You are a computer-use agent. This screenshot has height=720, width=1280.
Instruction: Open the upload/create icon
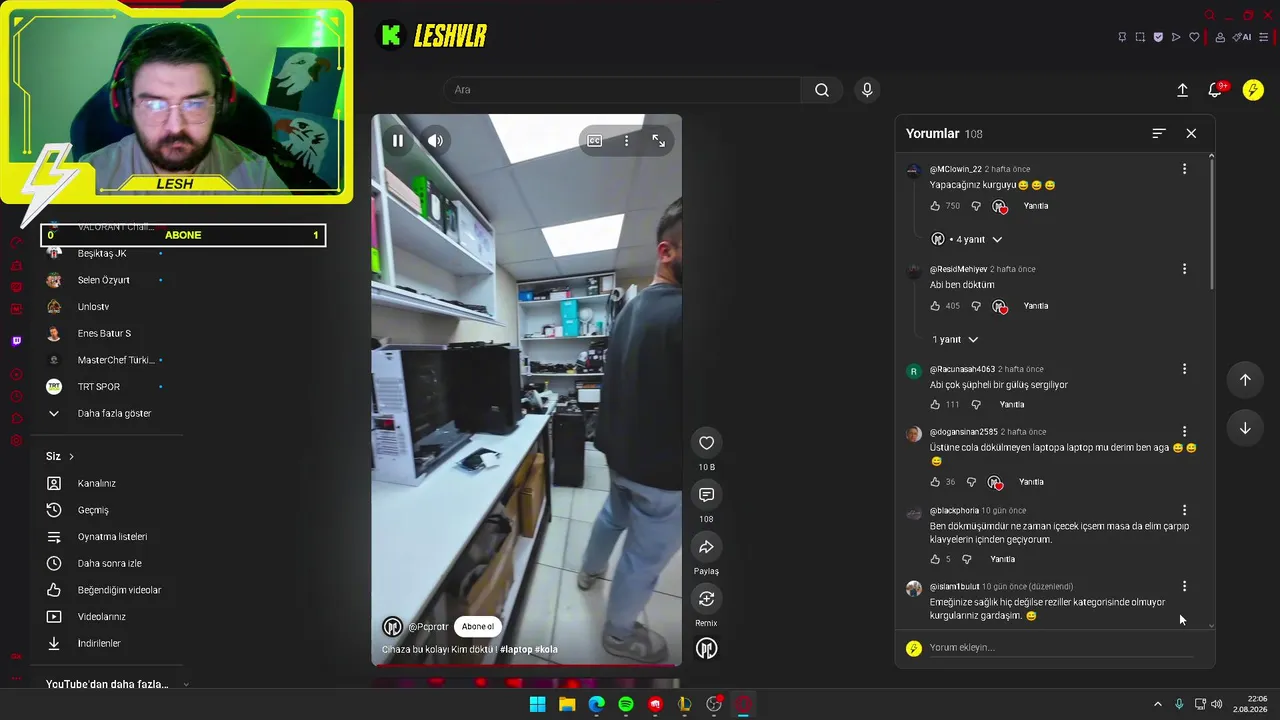[x=1182, y=90]
